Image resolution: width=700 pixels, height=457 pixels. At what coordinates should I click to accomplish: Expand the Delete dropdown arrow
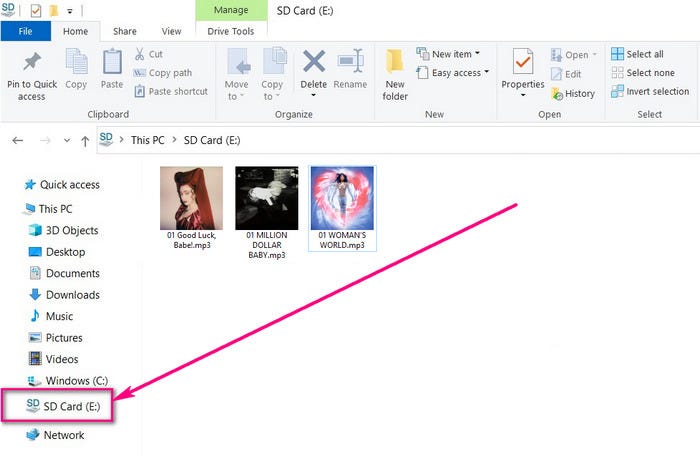(313, 95)
